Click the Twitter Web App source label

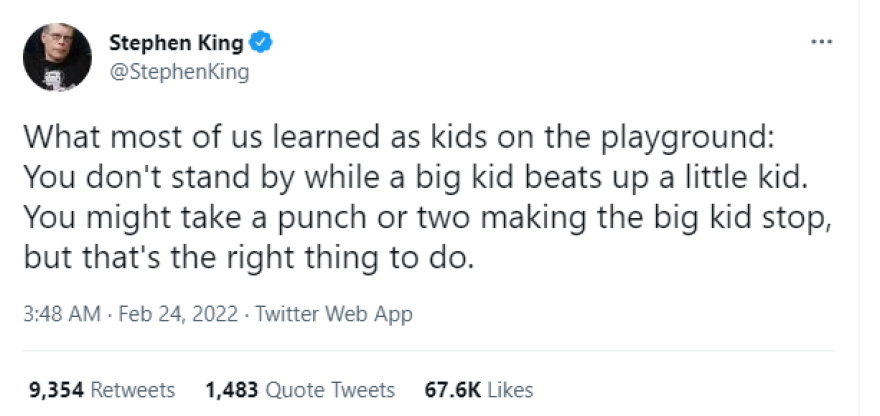pos(334,314)
